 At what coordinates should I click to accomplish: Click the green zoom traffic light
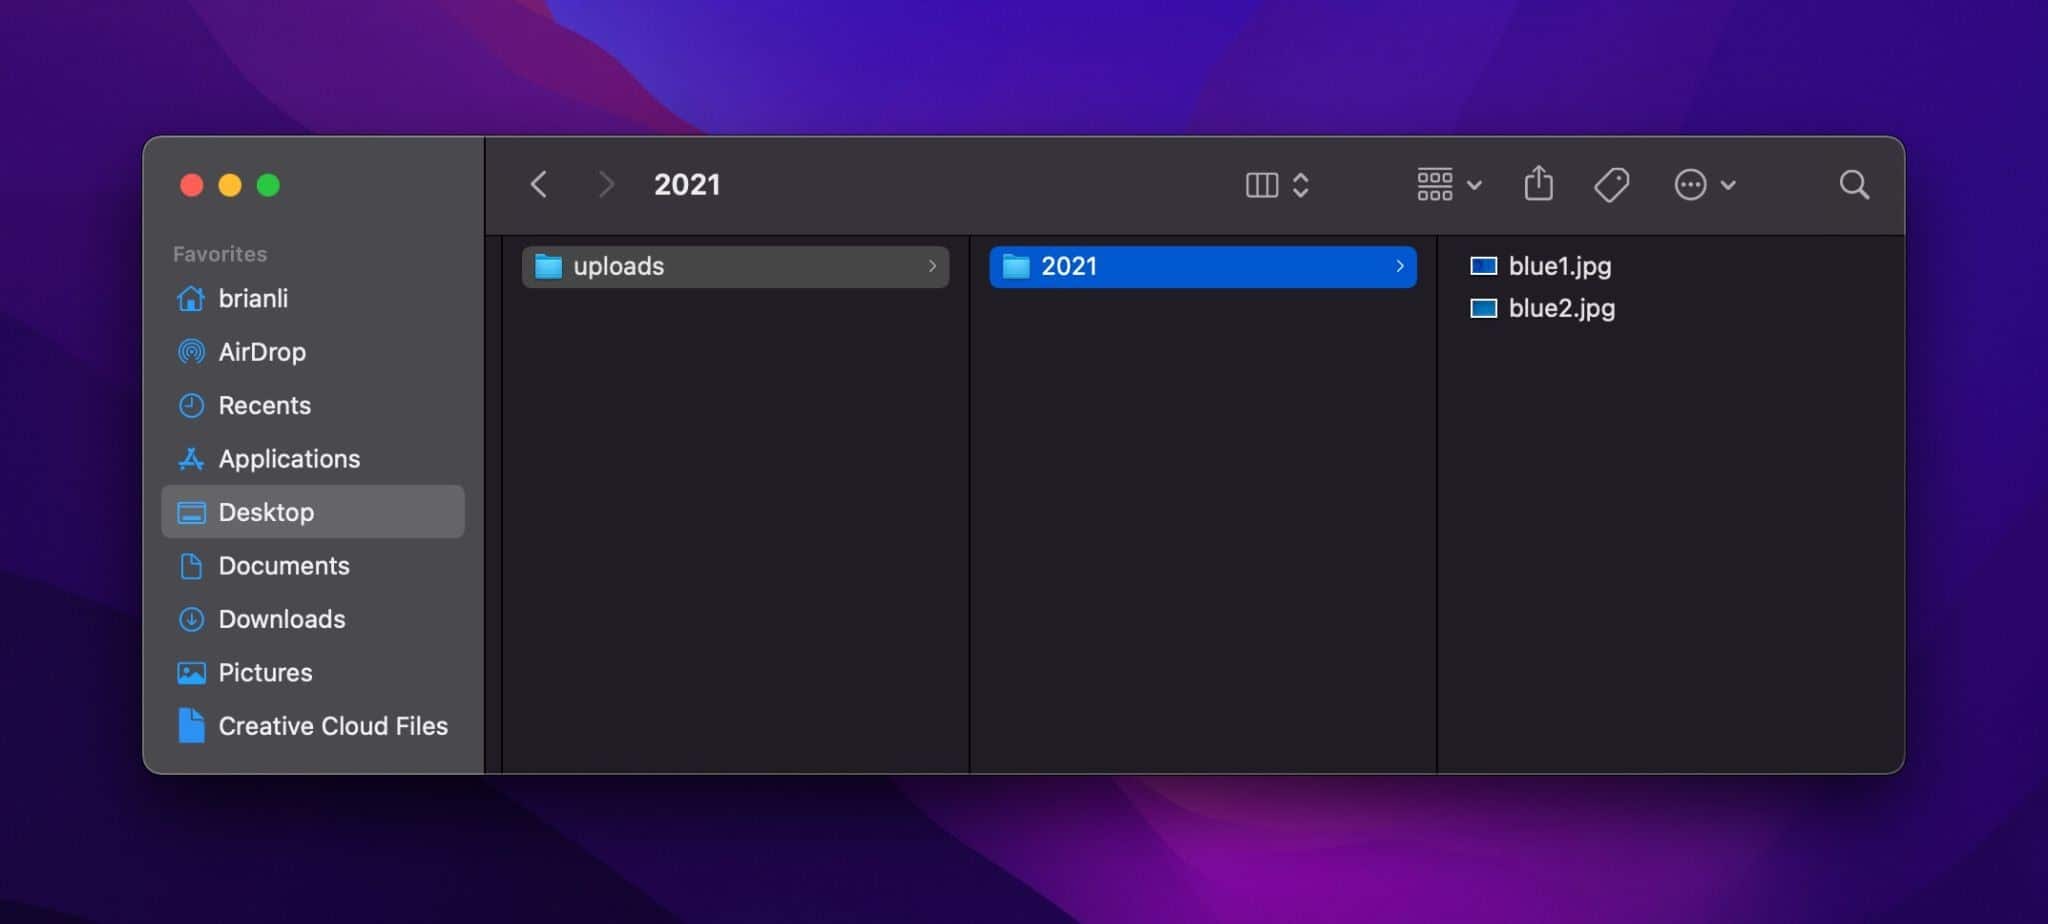point(268,185)
